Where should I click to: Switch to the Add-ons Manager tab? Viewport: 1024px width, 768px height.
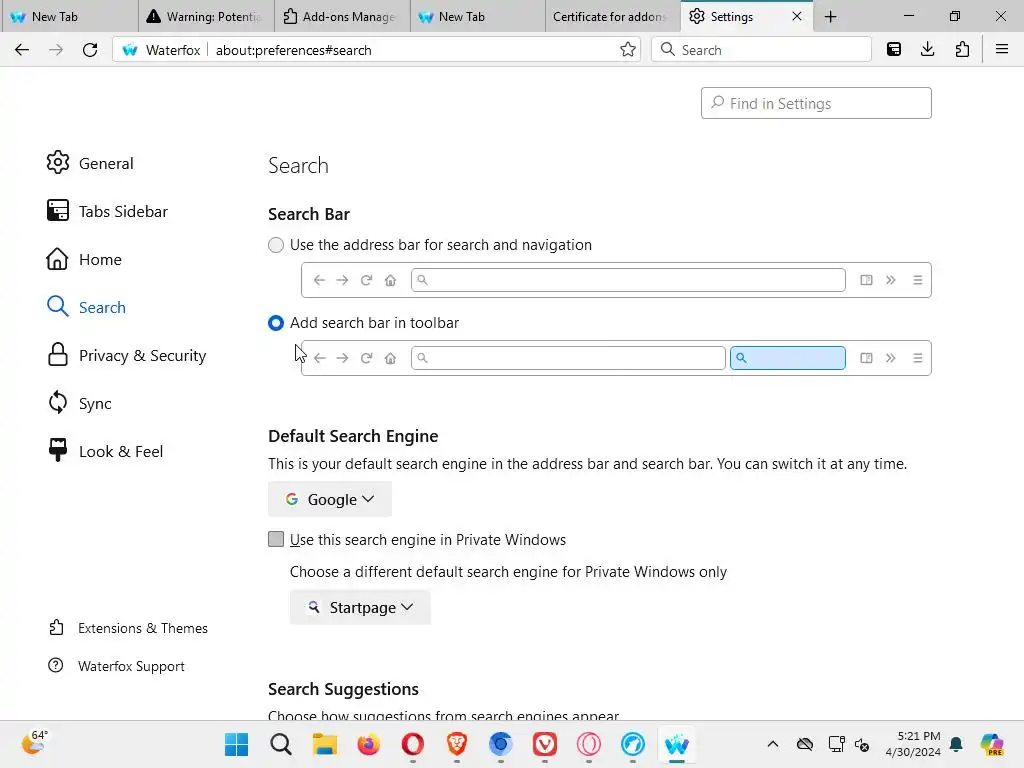[x=342, y=16]
